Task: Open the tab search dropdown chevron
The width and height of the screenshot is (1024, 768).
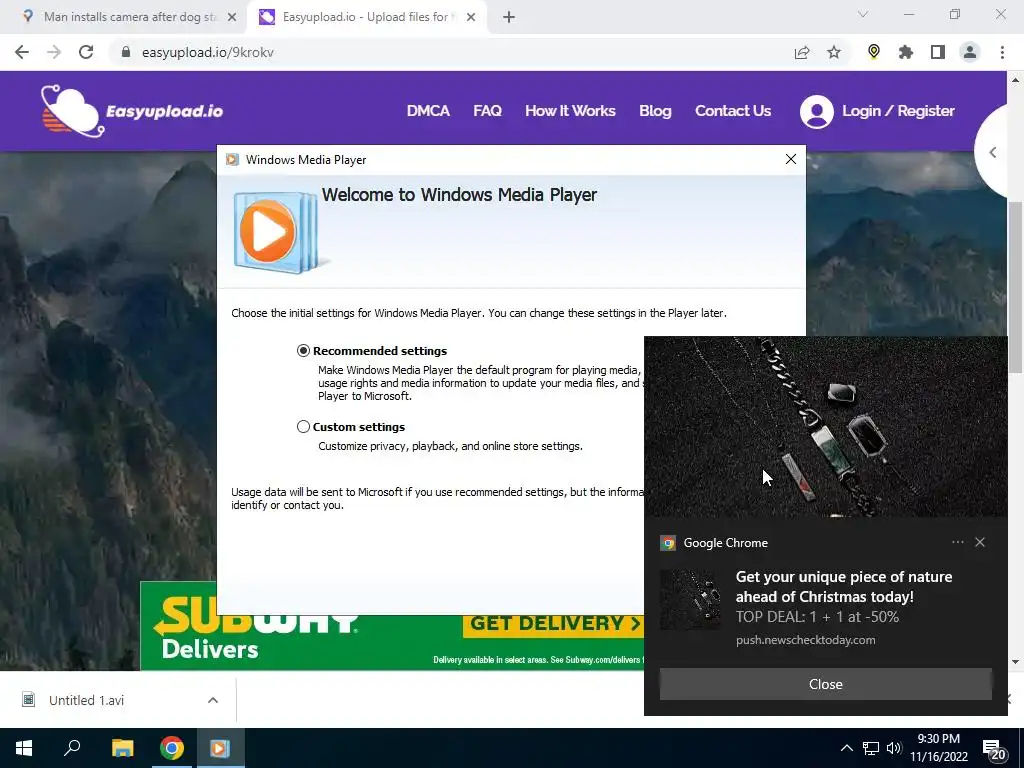Action: [x=863, y=14]
